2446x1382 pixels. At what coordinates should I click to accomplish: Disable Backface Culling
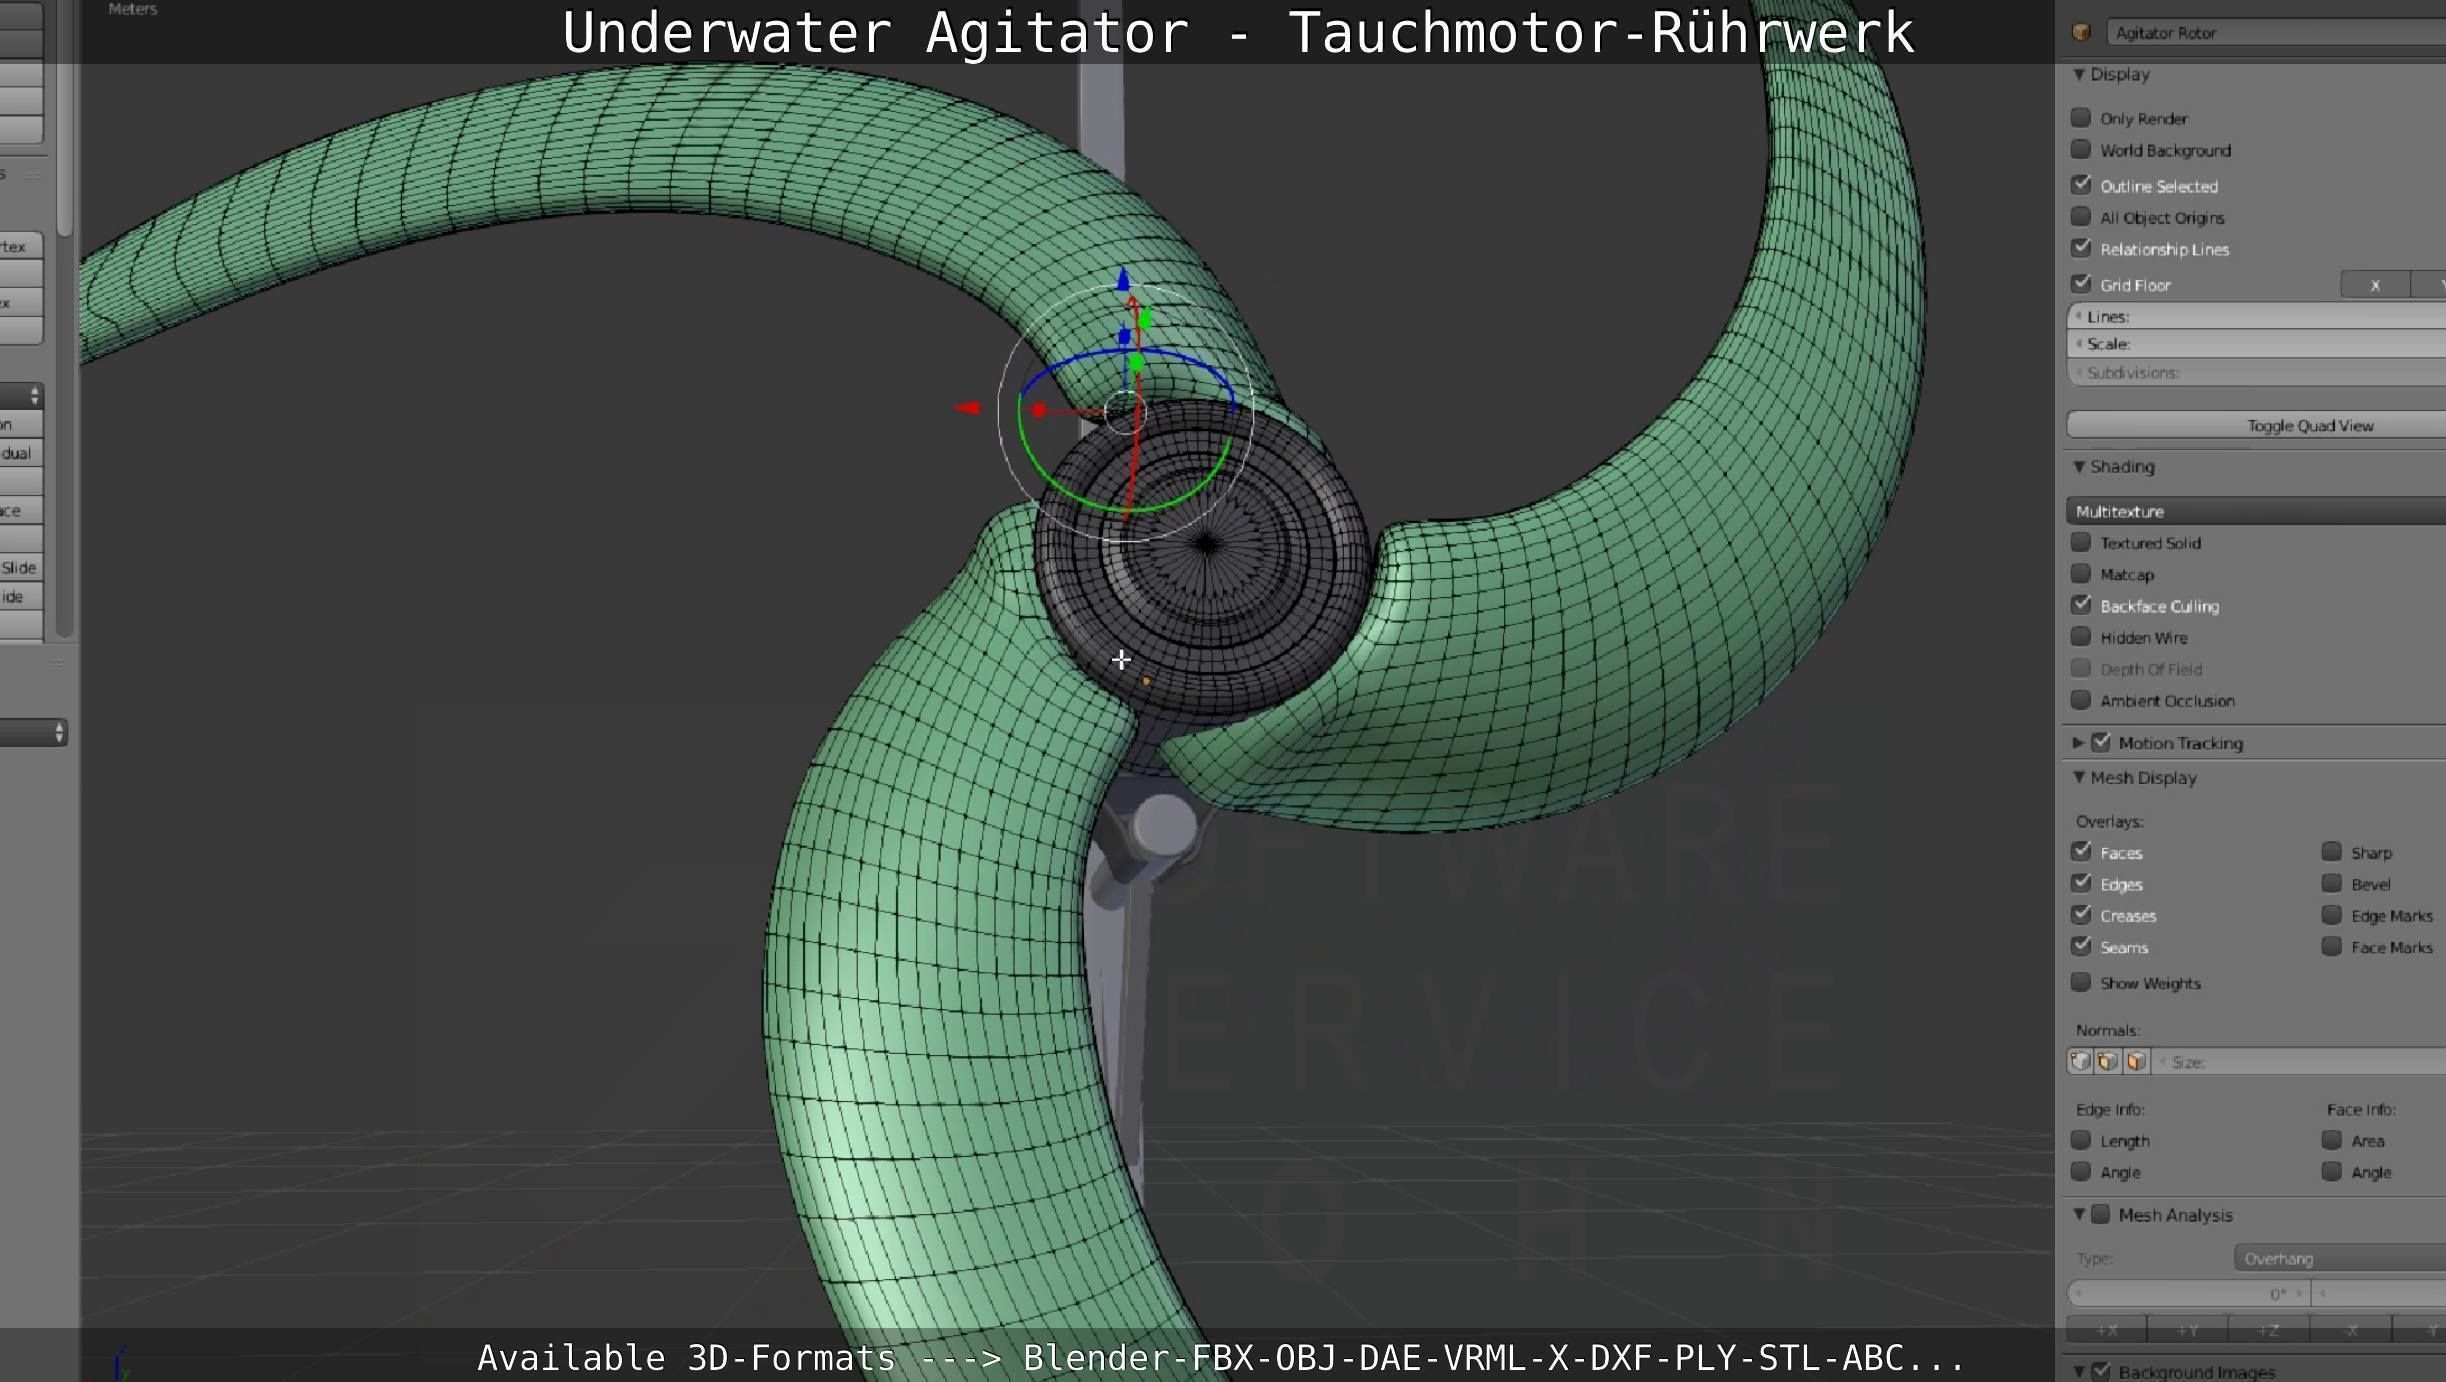2081,605
